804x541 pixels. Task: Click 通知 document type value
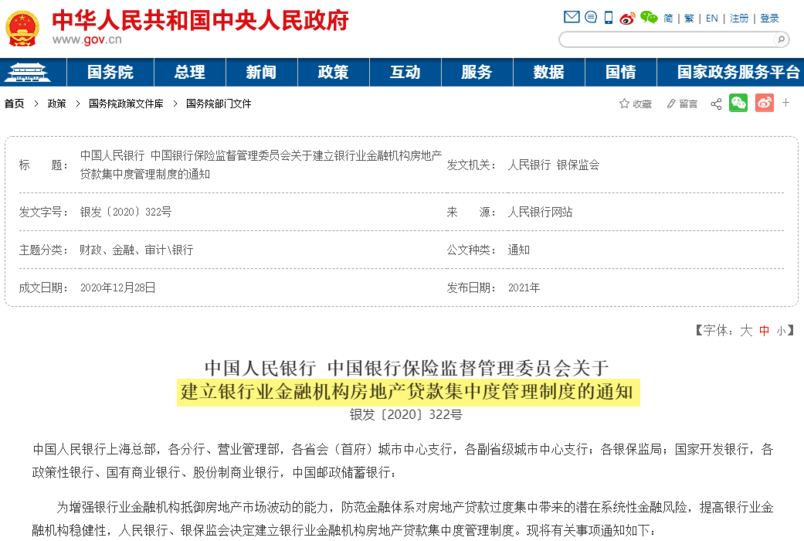[x=518, y=250]
